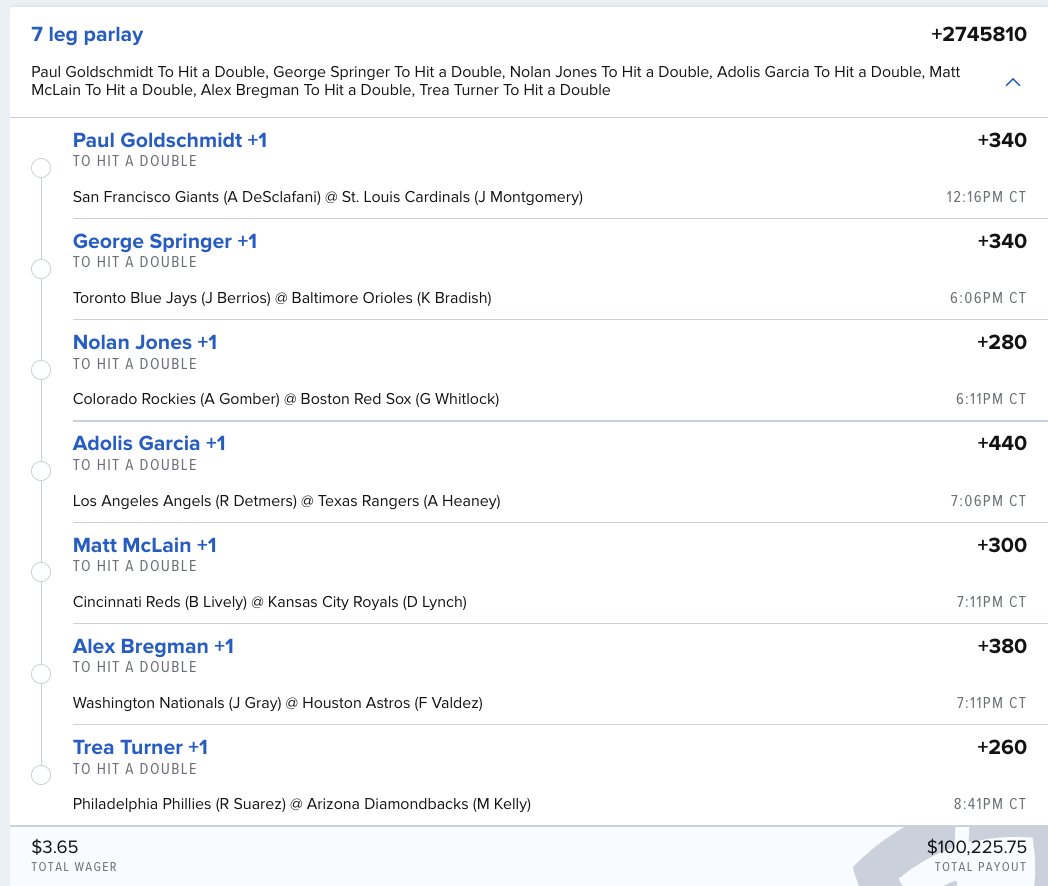The width and height of the screenshot is (1048, 886).
Task: Click Washington Nationals @ Houston Astros matchup
Action: [277, 703]
